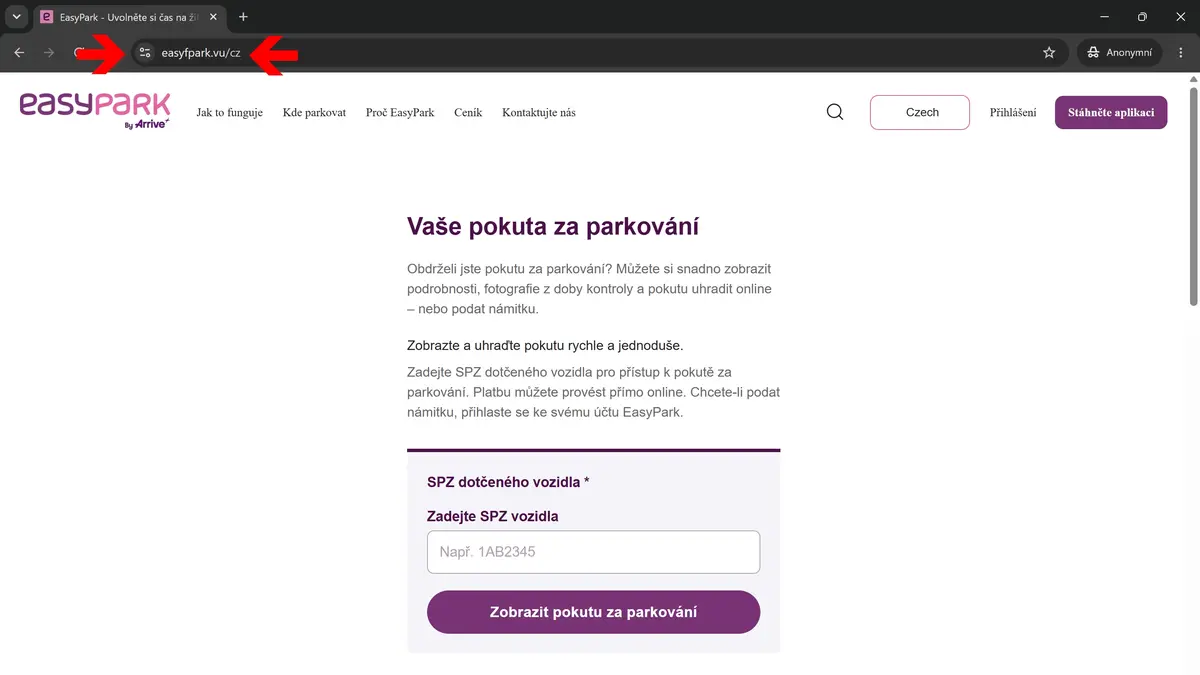Click the EasyPark logo
The image size is (1200, 675).
[x=95, y=112]
